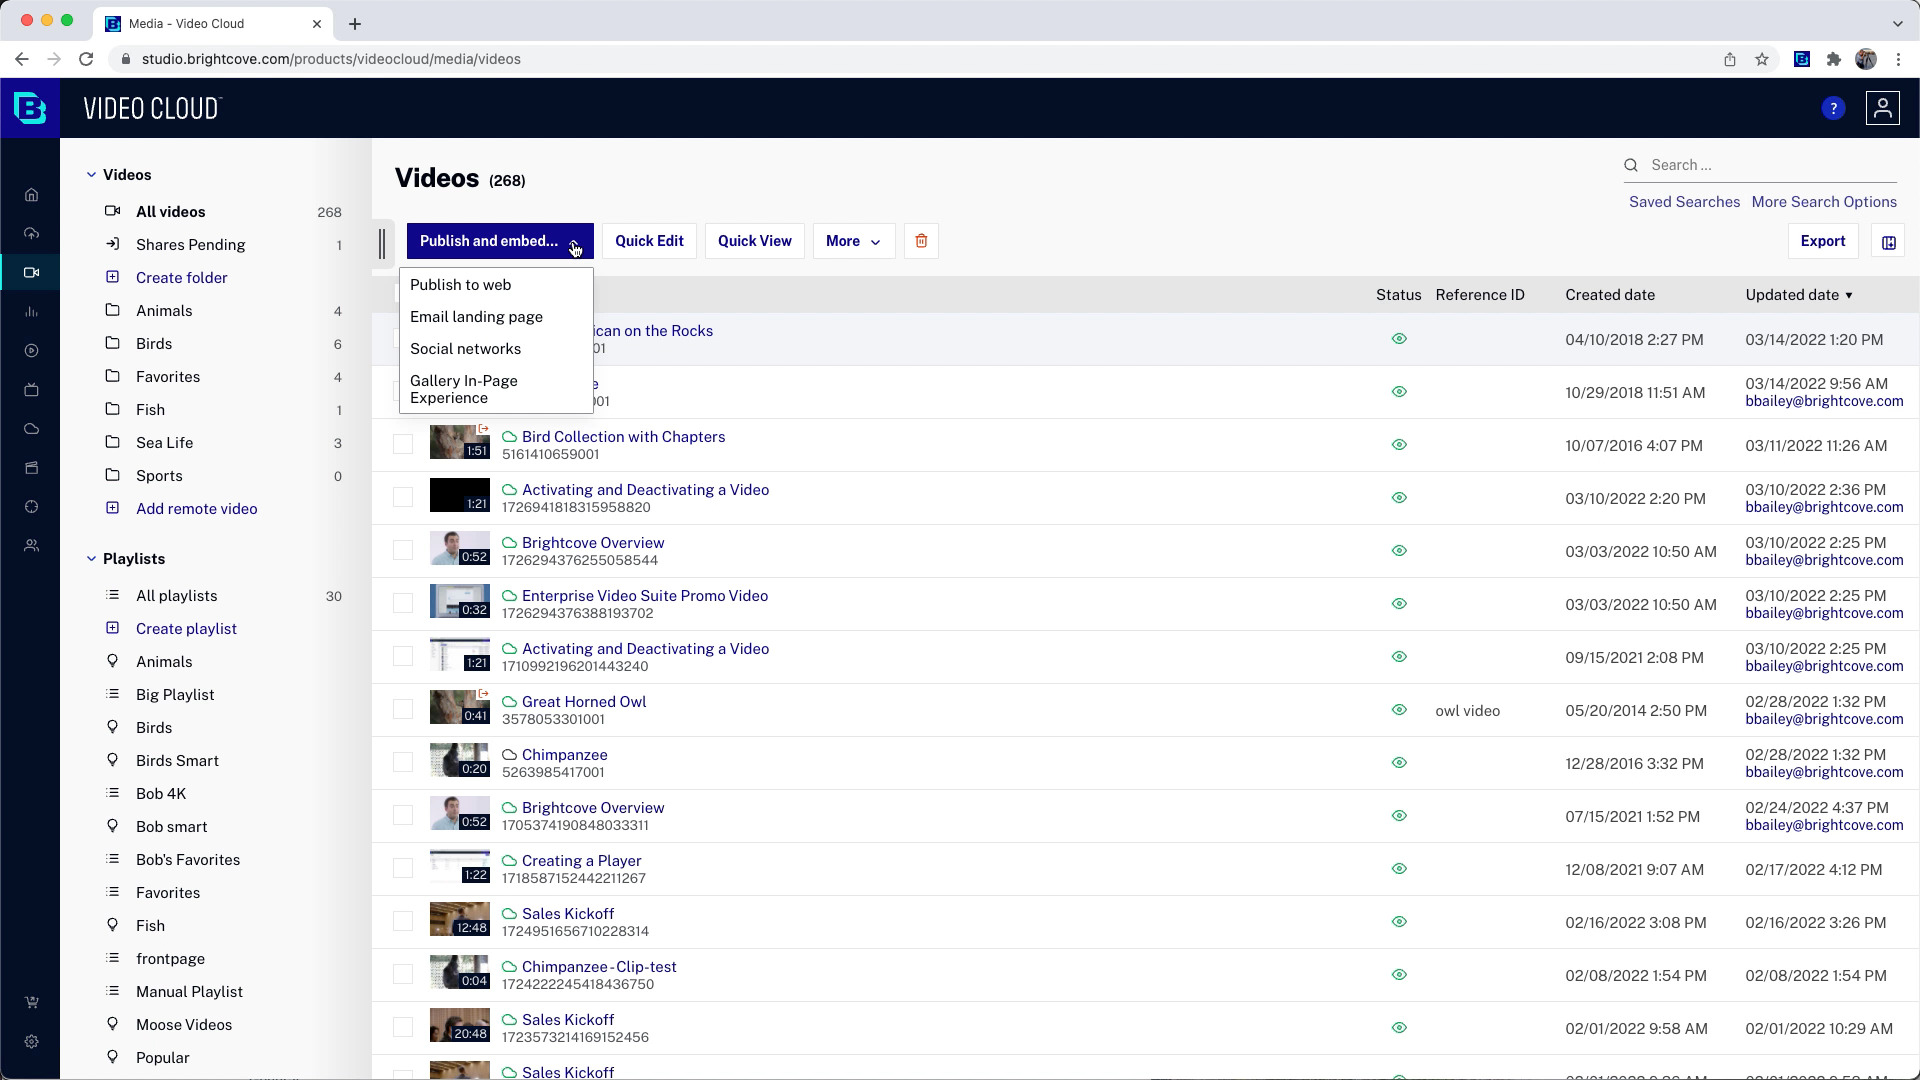1920x1080 pixels.
Task: Open Saved Searches link
Action: click(x=1684, y=202)
